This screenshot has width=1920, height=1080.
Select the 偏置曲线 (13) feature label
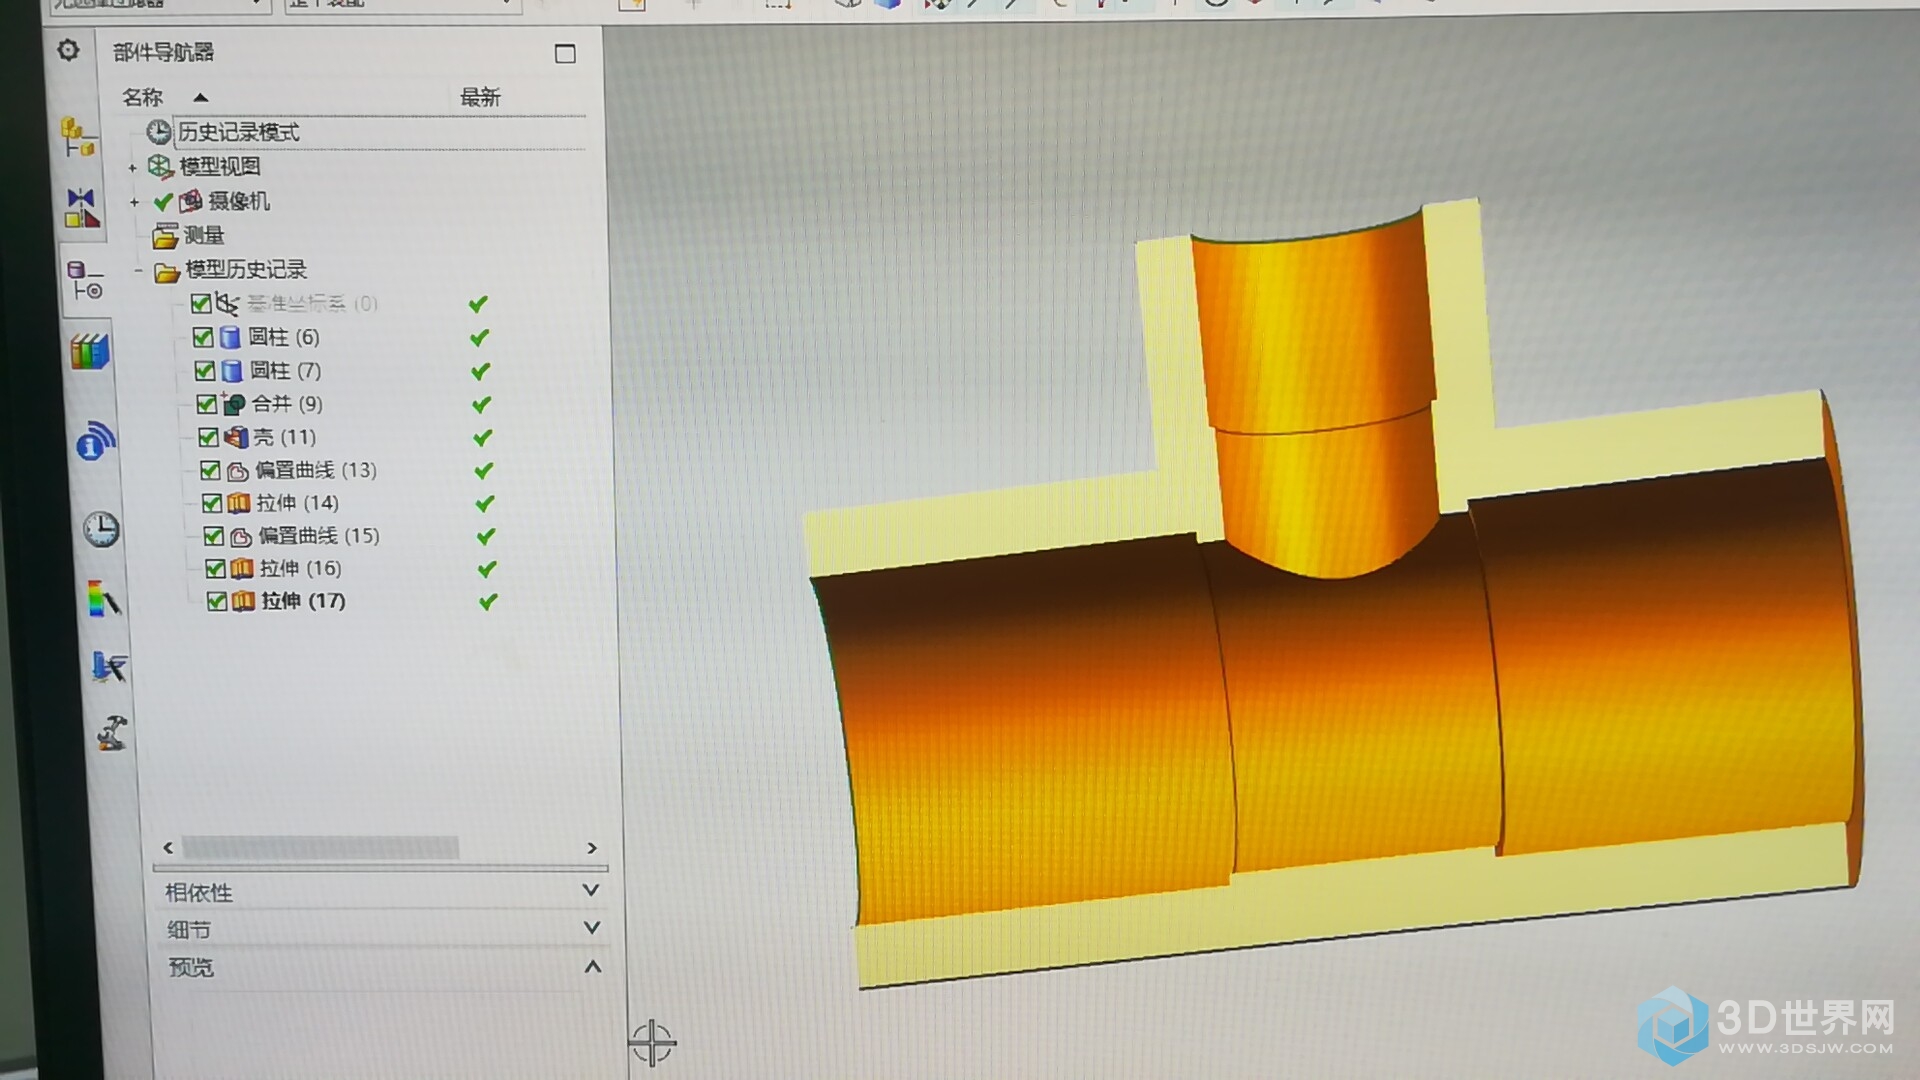(x=316, y=470)
